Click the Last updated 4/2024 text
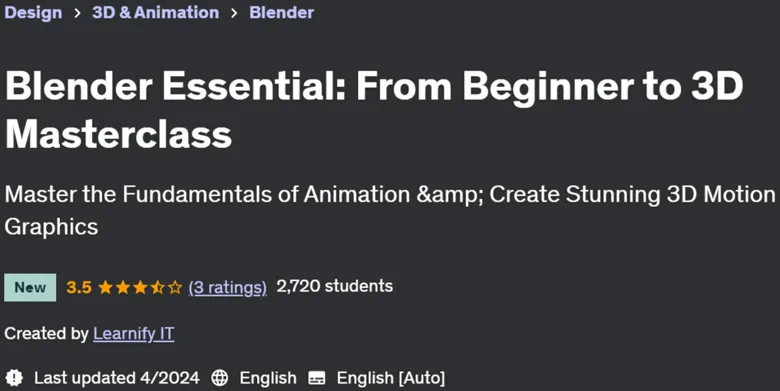The image size is (780, 391). (x=117, y=378)
